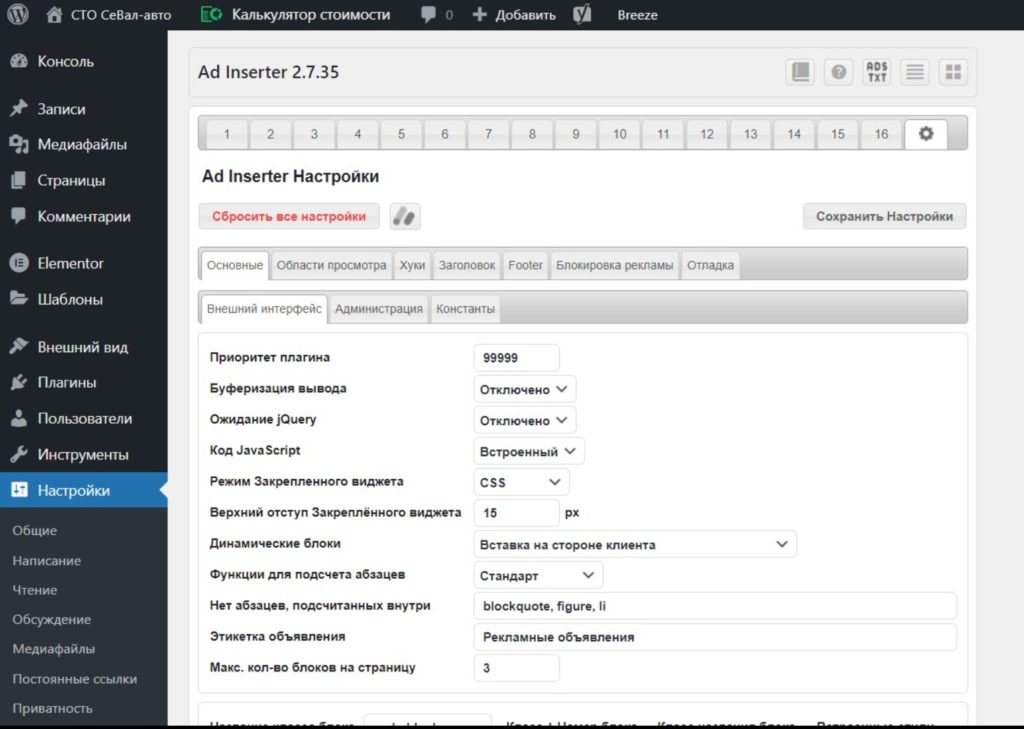
Task: Toggle the block grid view icon
Action: click(953, 72)
